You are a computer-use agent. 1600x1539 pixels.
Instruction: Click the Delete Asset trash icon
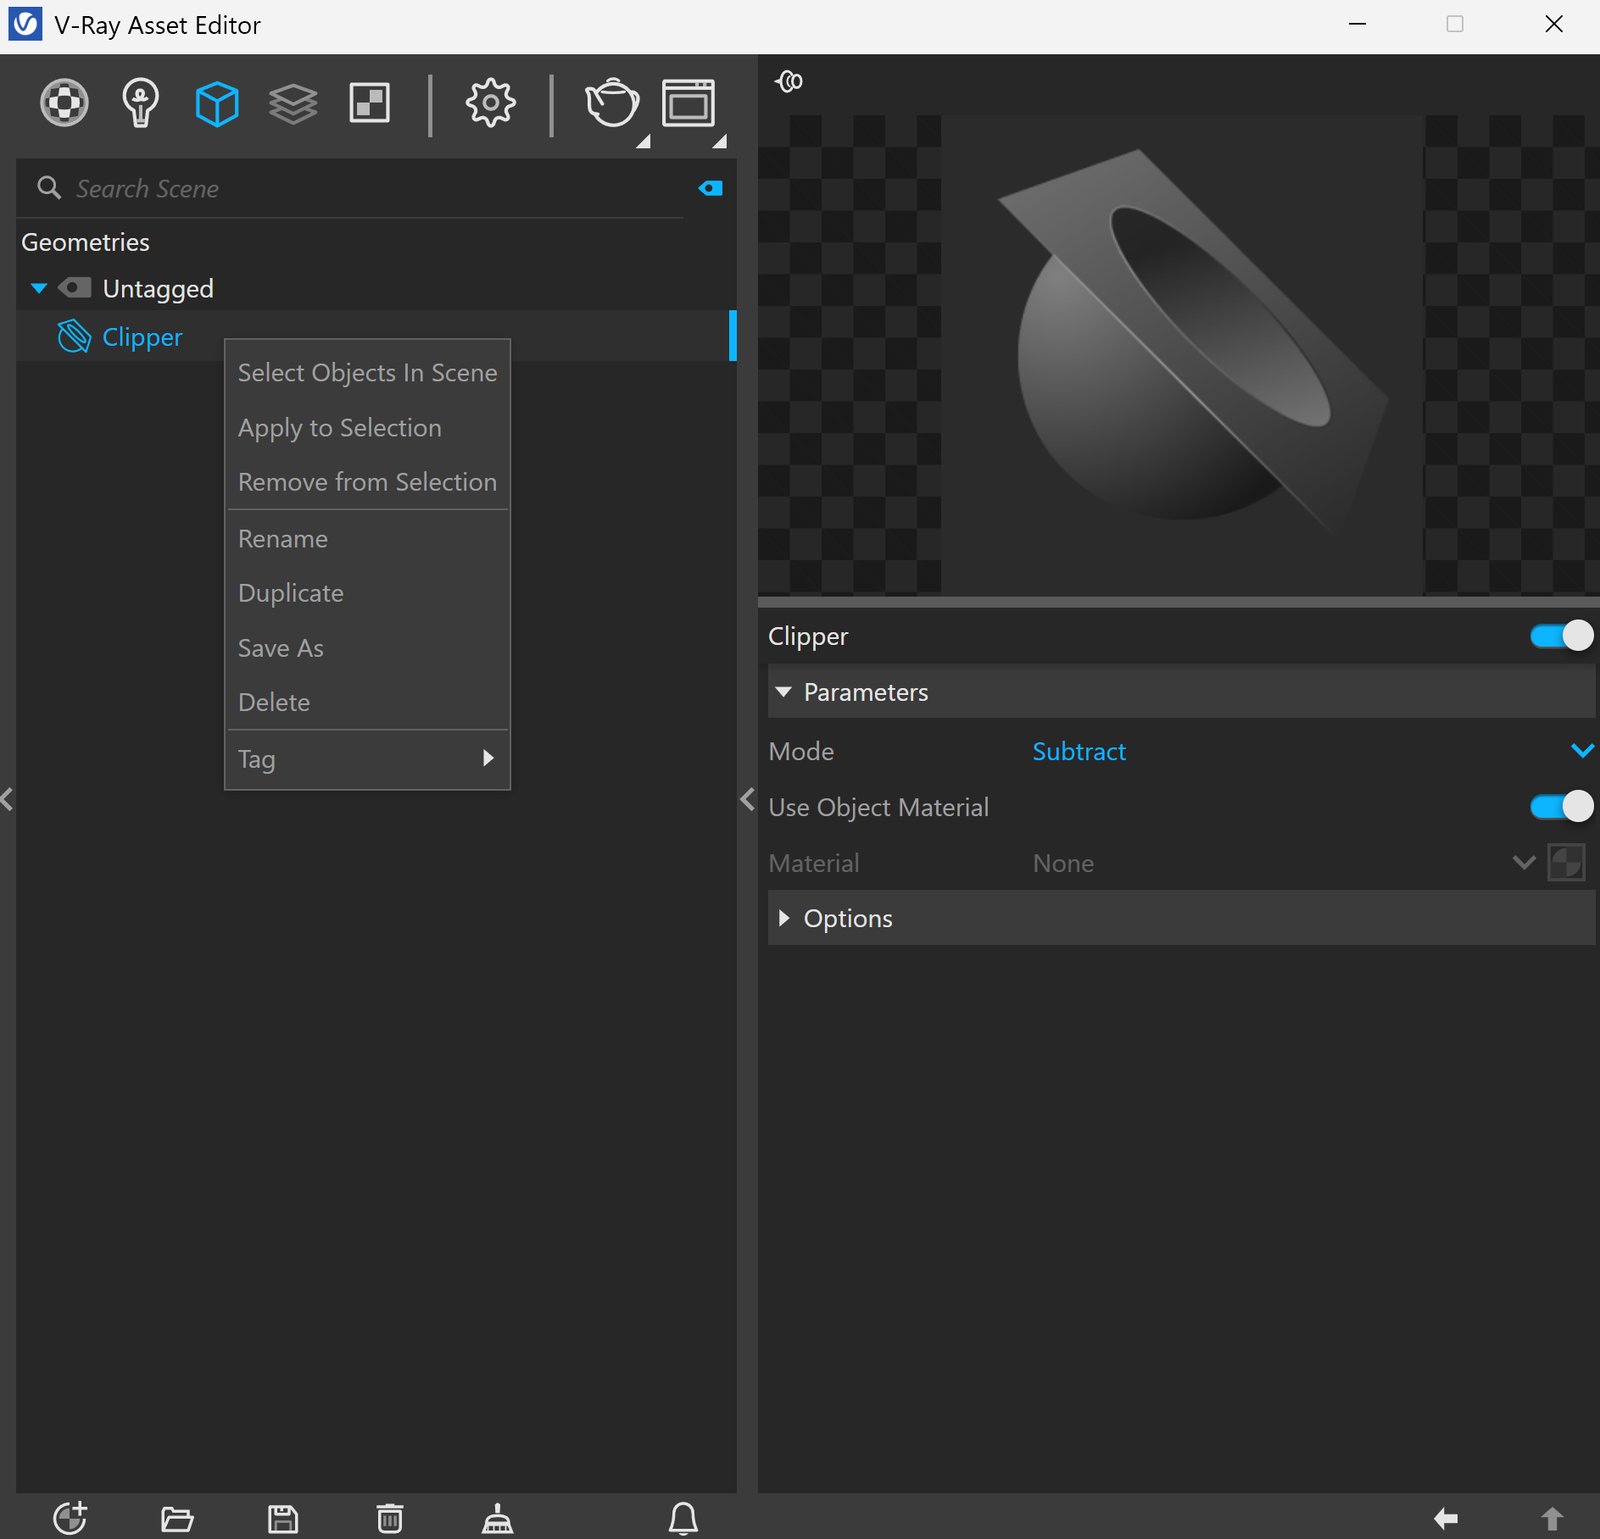[390, 1518]
